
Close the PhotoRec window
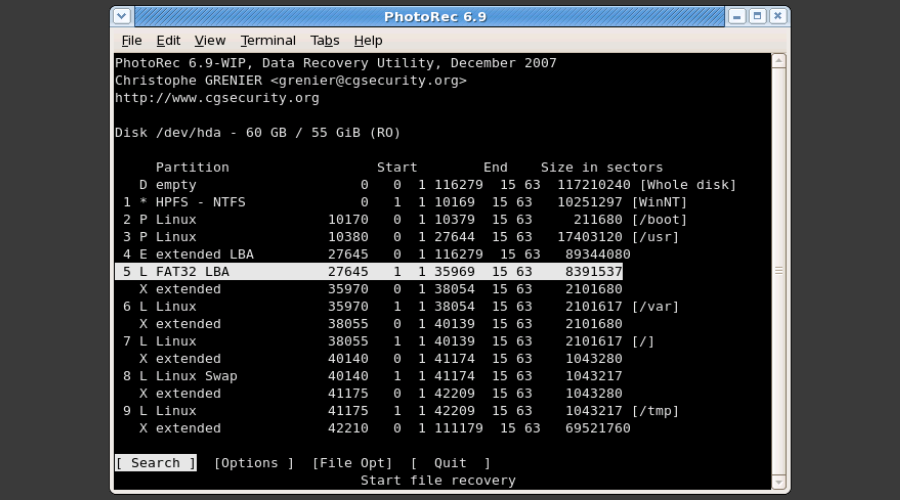click(778, 16)
